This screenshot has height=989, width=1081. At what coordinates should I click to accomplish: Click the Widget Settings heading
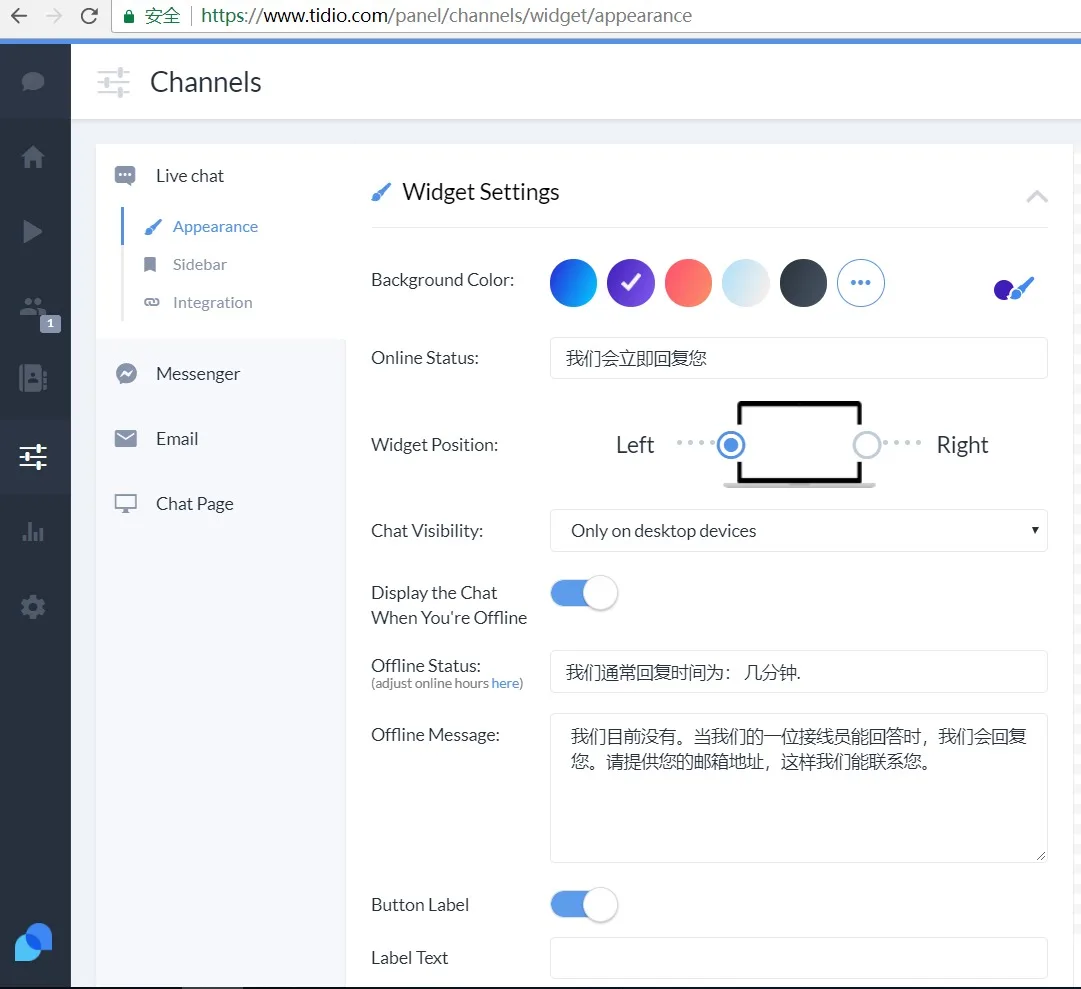click(481, 192)
